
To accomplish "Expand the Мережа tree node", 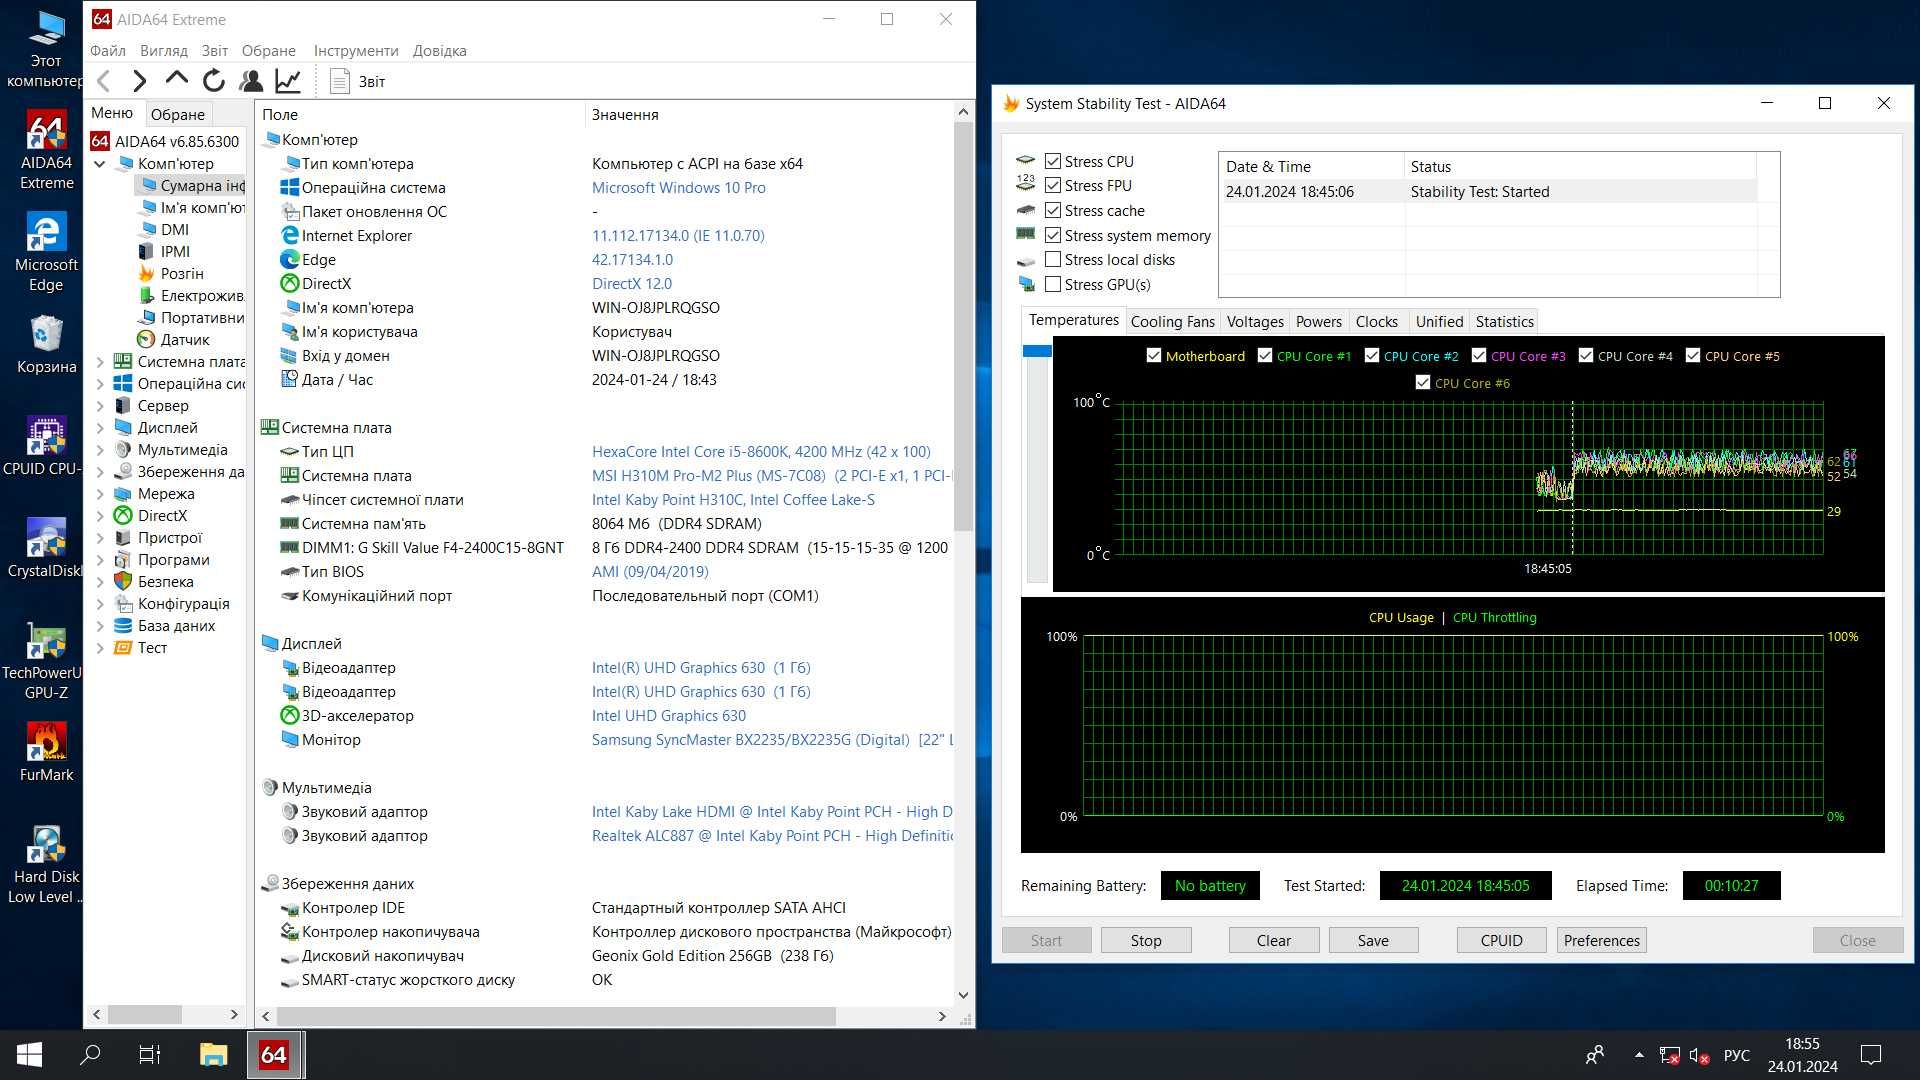I will 100,493.
